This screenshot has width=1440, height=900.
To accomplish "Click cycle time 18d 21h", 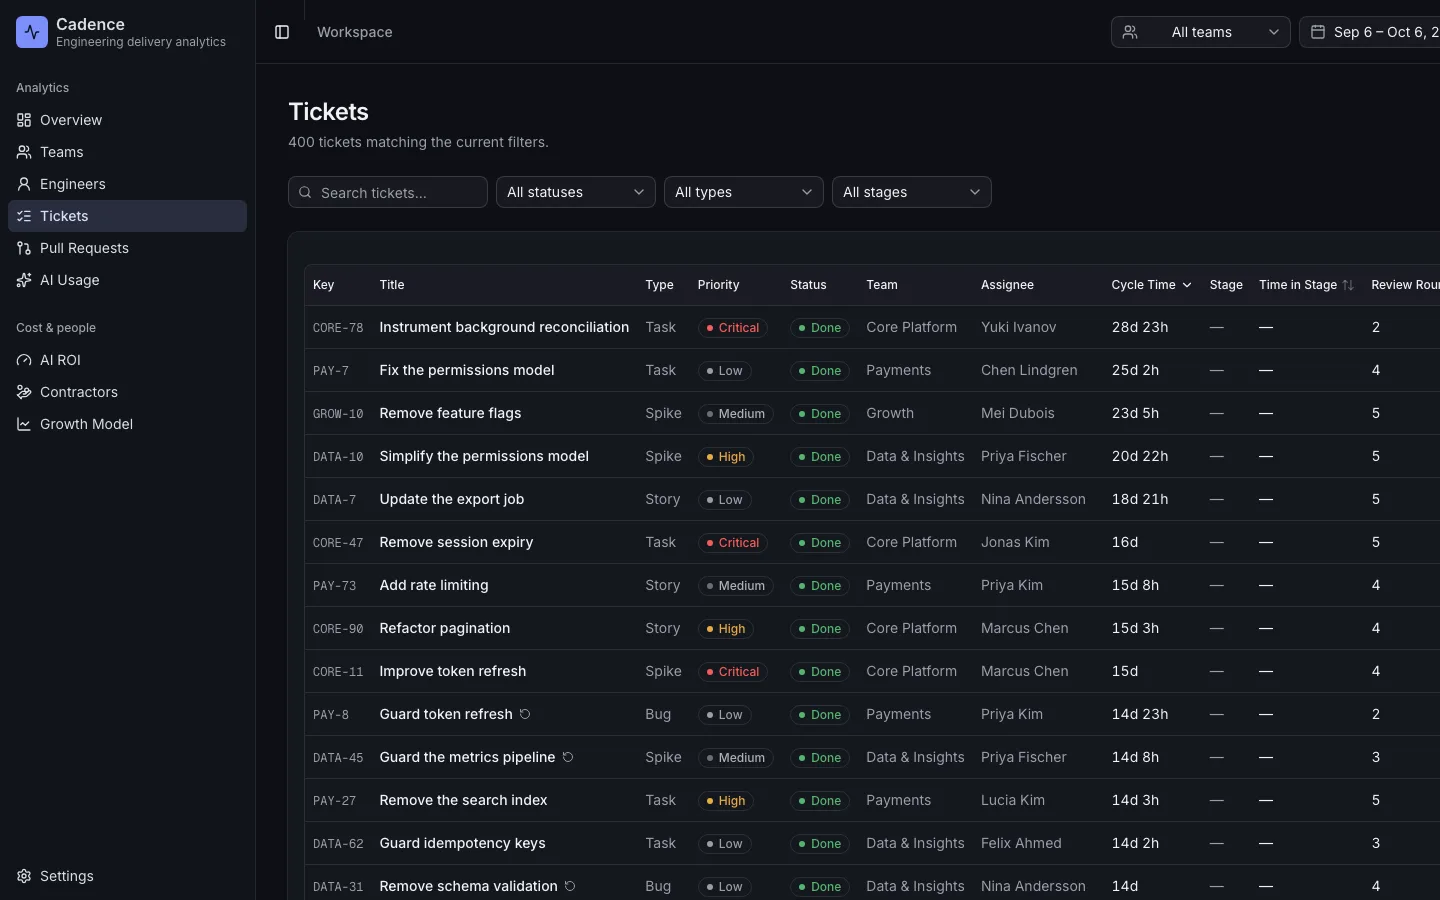I will point(1140,499).
